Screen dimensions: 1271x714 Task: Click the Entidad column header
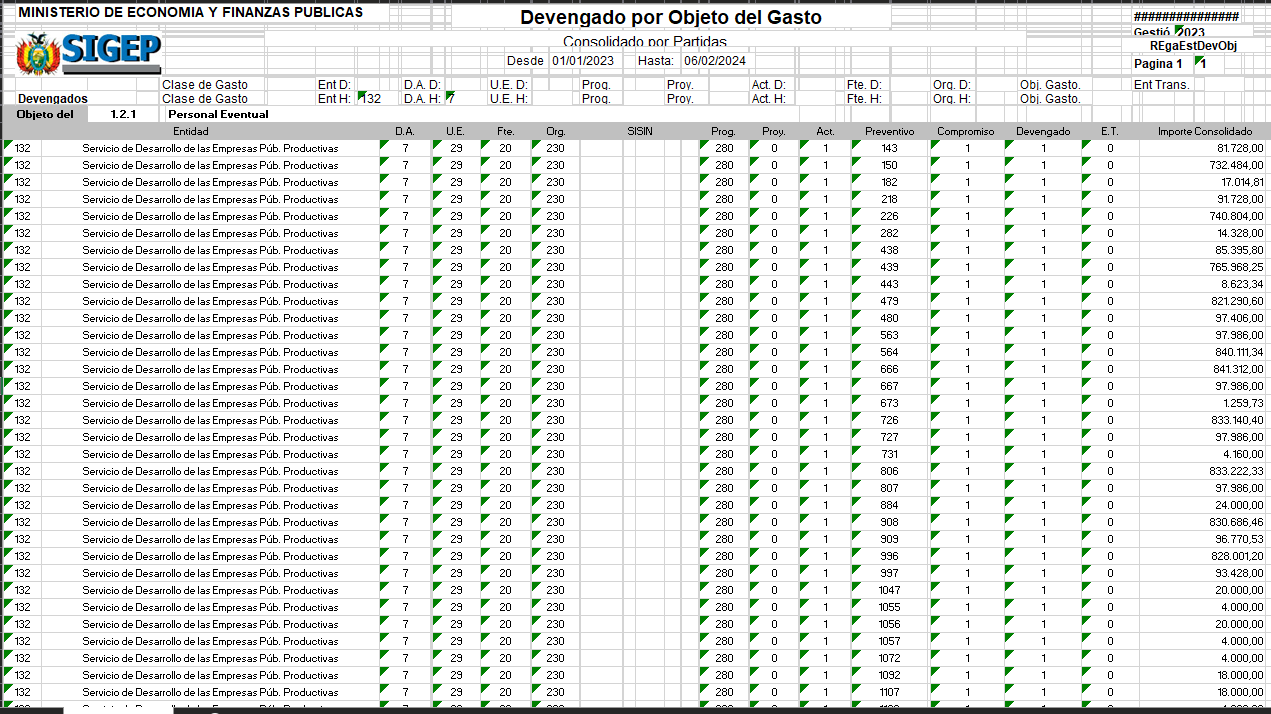click(190, 131)
